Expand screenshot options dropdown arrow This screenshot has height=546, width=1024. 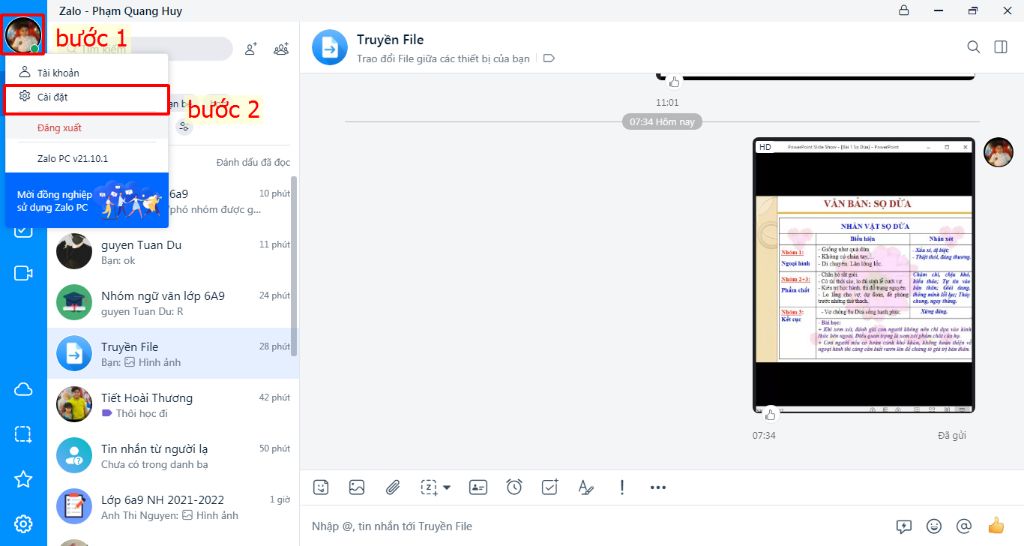click(x=447, y=487)
